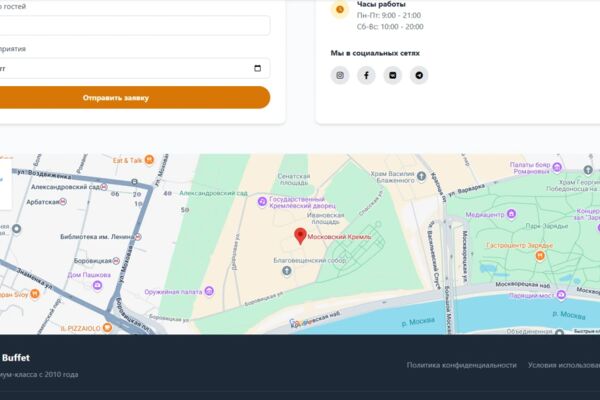The width and height of the screenshot is (600, 400).
Task: Click the Мы в социальных сетях heading
Action: point(375,53)
